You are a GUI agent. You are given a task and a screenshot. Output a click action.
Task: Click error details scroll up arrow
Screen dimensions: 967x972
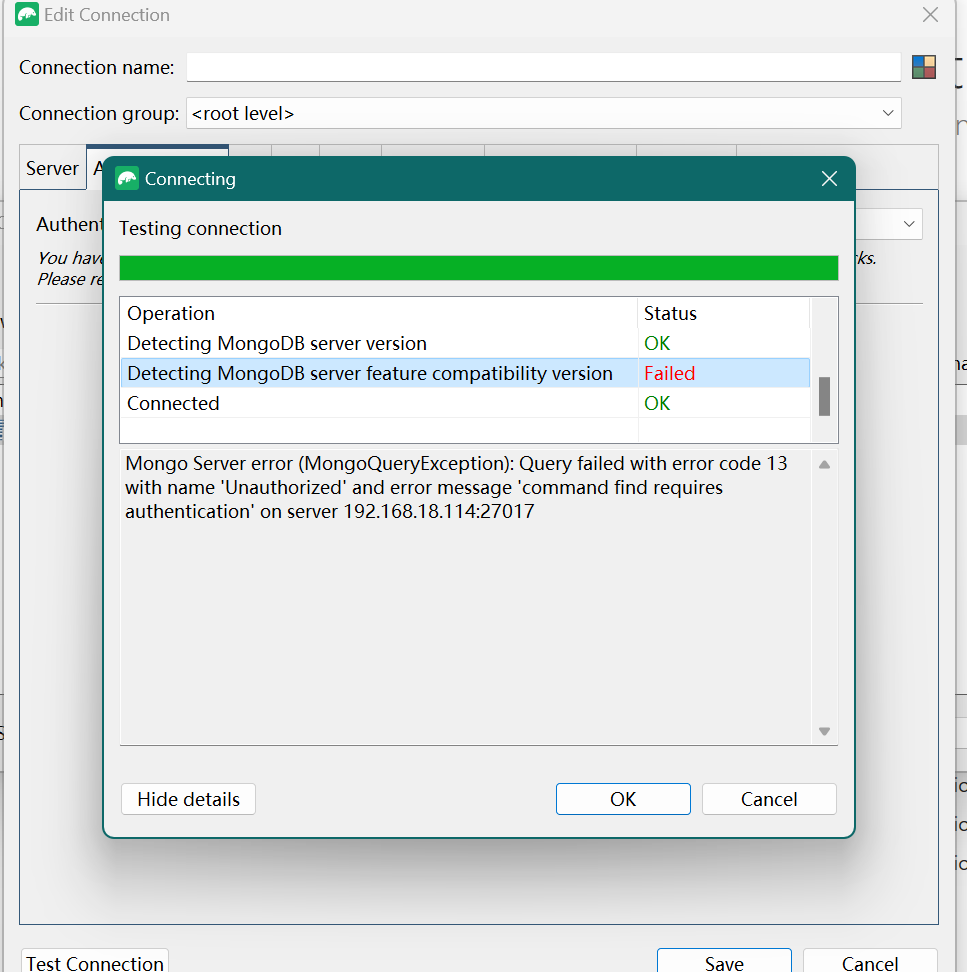tap(824, 465)
